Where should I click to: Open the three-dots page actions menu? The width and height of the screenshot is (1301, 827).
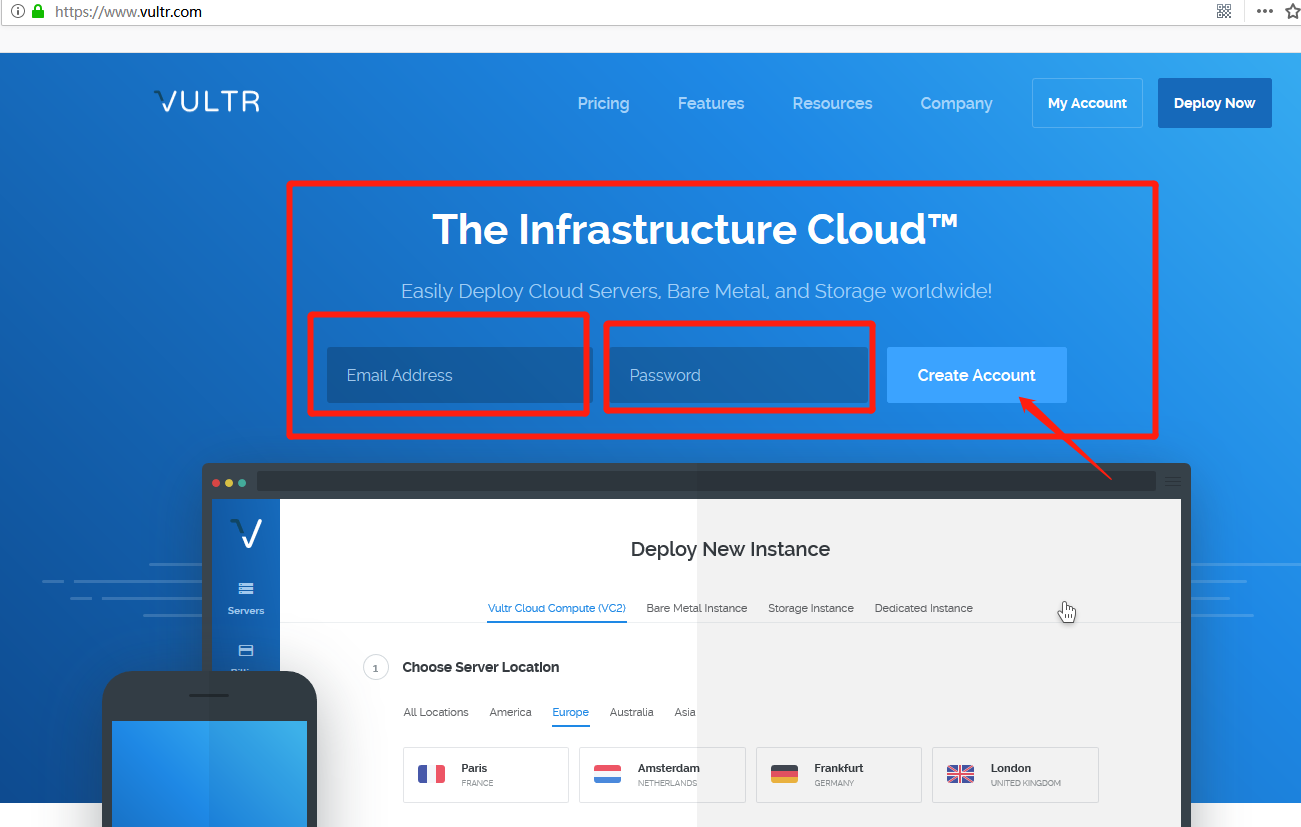click(1265, 11)
